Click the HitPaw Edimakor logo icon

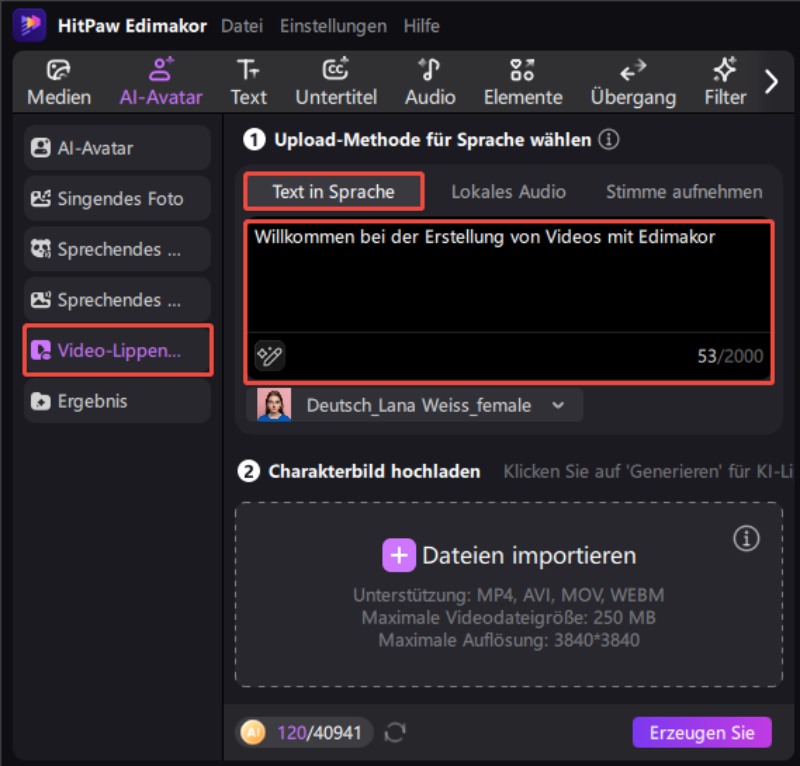click(30, 24)
